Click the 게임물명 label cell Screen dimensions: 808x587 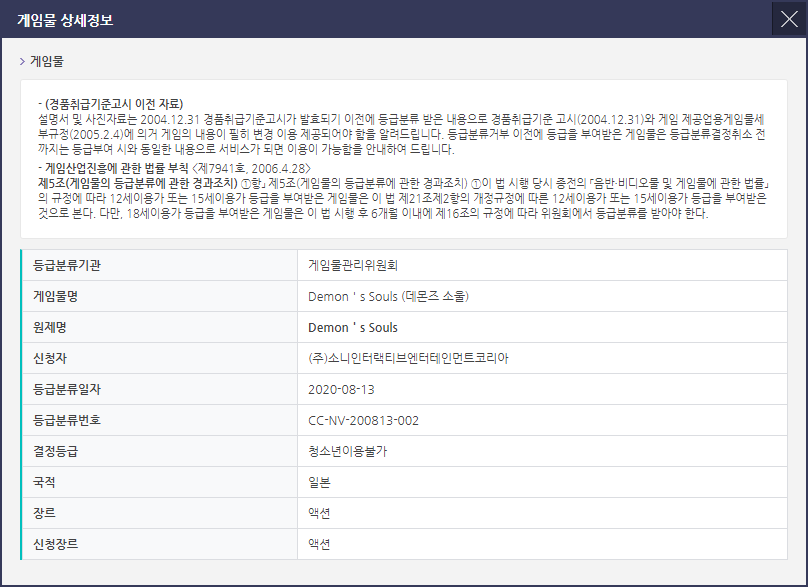[160, 296]
